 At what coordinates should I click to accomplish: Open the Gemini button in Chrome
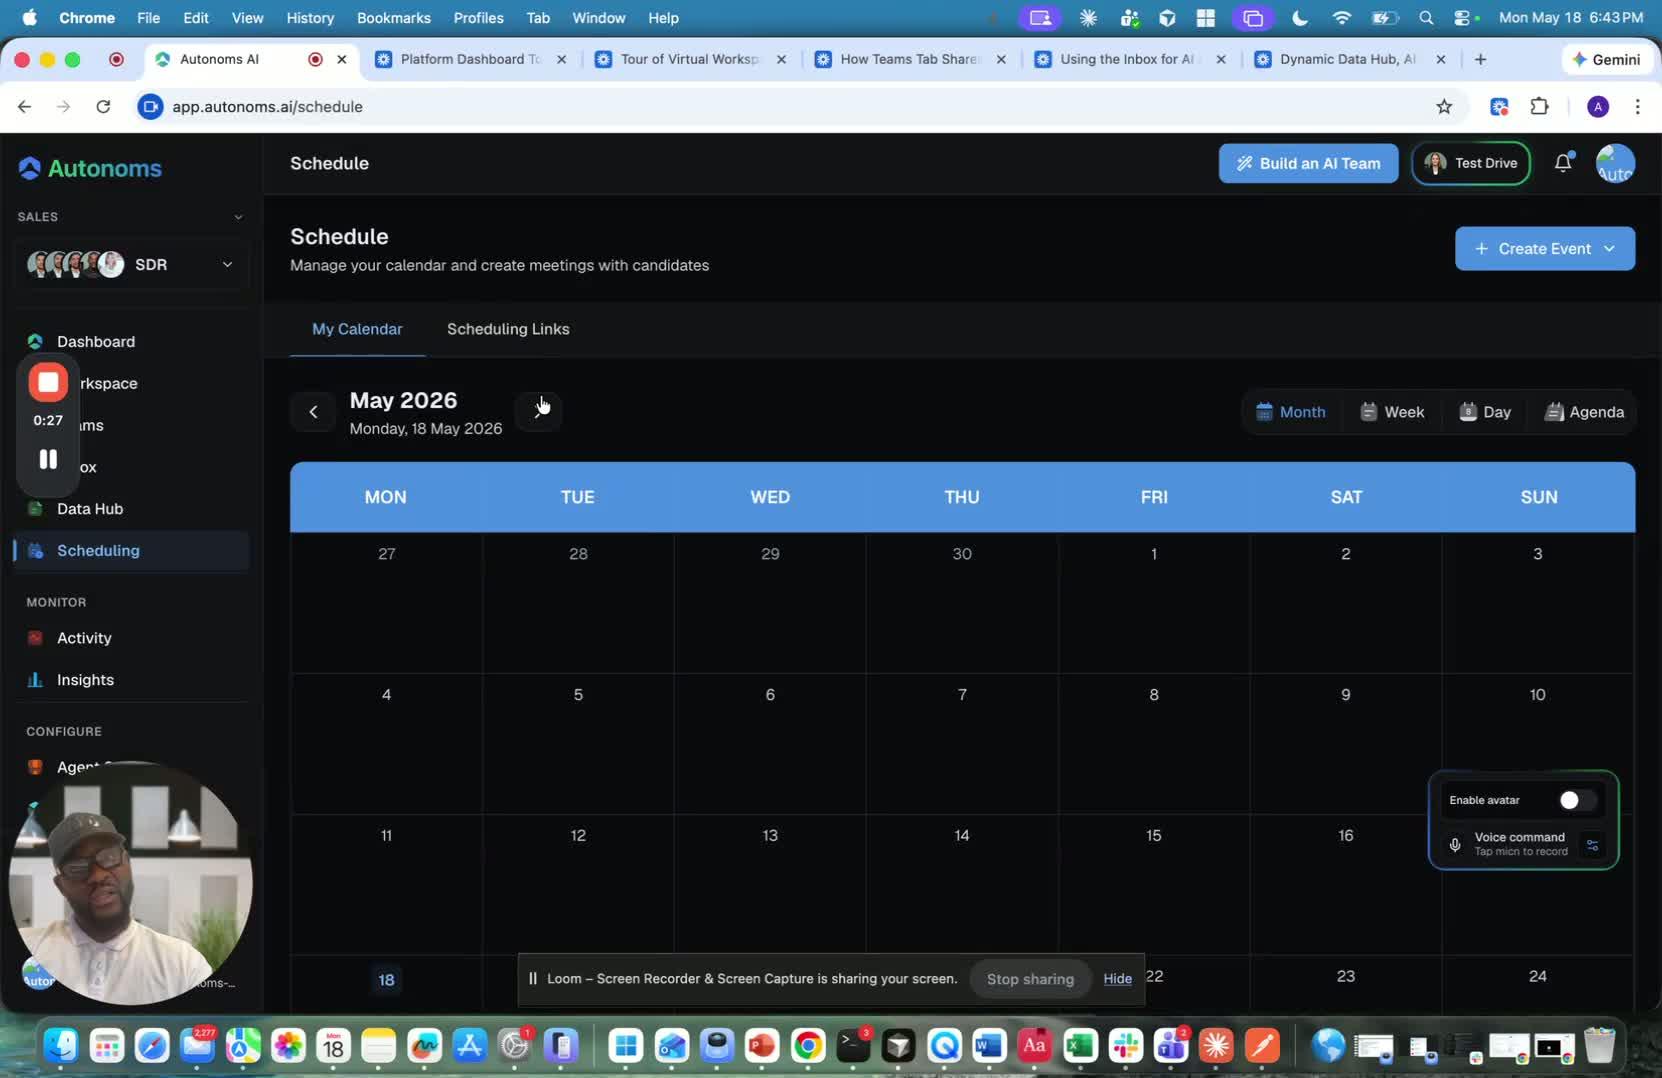[1606, 60]
